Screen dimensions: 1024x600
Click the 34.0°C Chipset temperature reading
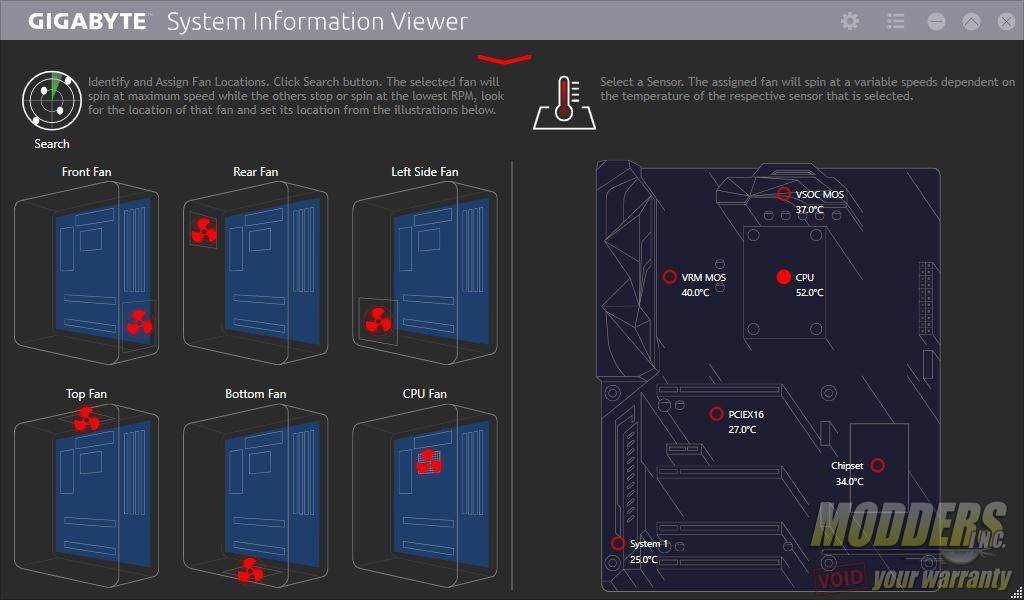click(x=849, y=481)
